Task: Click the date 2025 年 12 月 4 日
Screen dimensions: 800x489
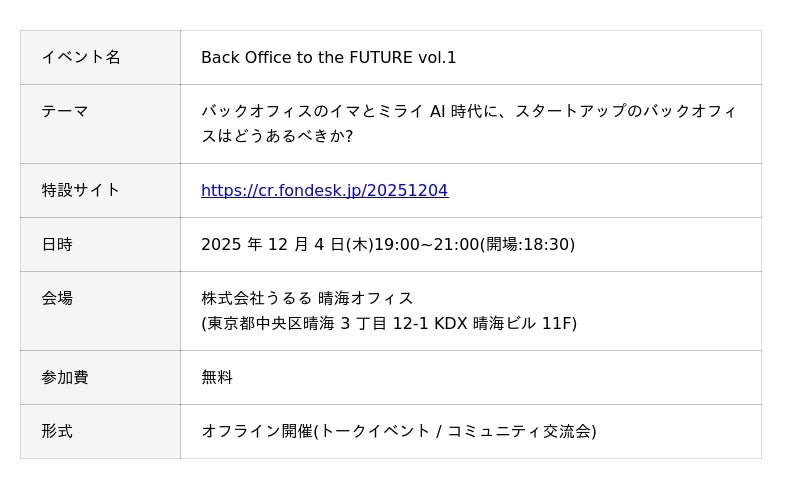Action: coord(272,245)
